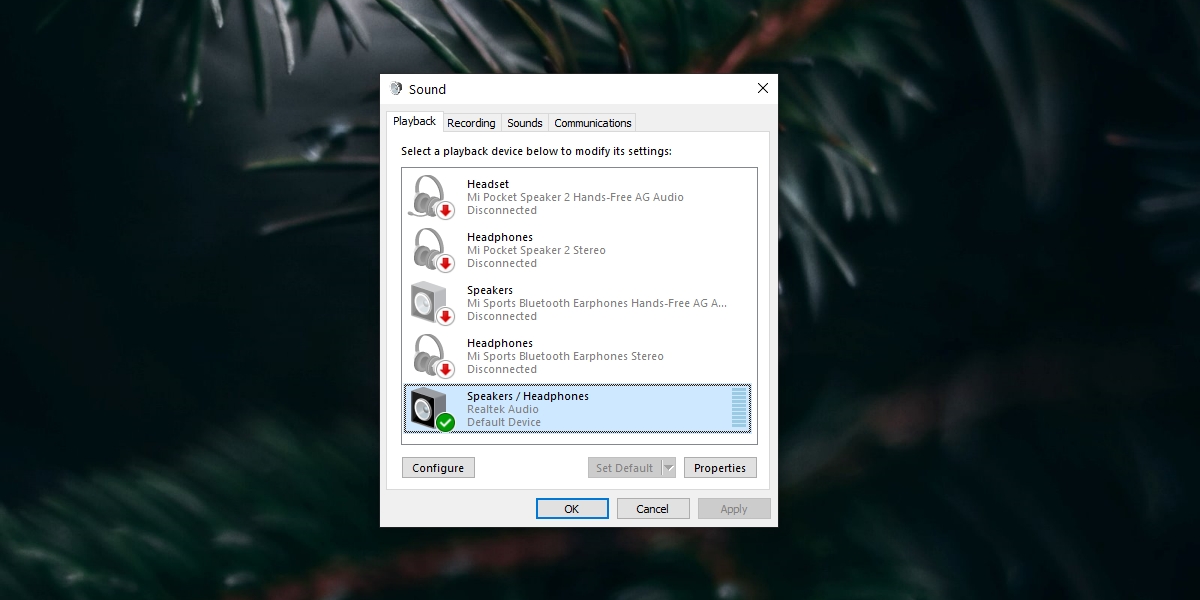
Task: Switch to the Sounds tab
Action: coord(524,122)
